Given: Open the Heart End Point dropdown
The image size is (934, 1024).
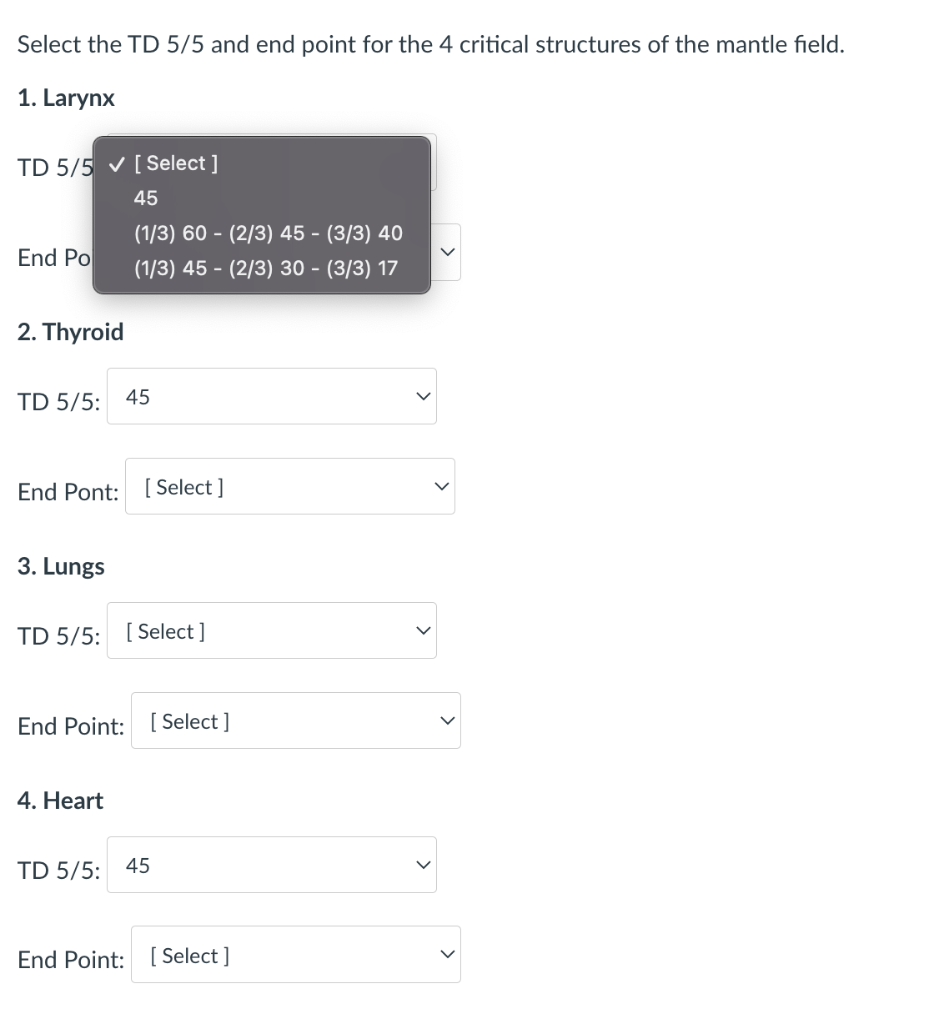Looking at the screenshot, I should click(x=296, y=955).
